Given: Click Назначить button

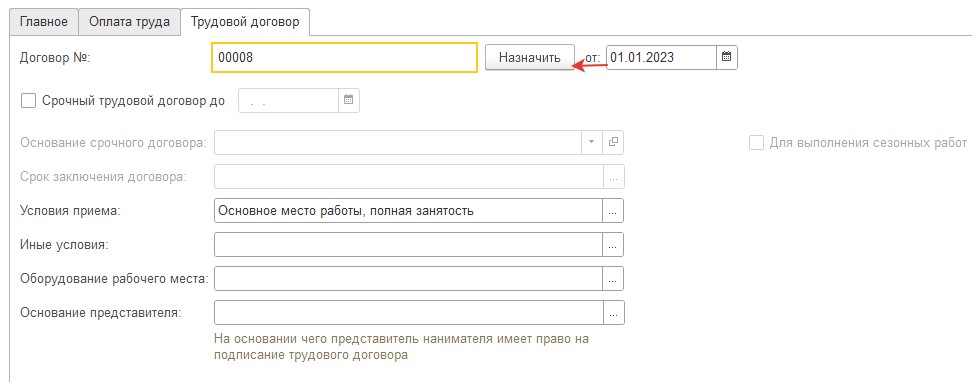Looking at the screenshot, I should point(530,58).
